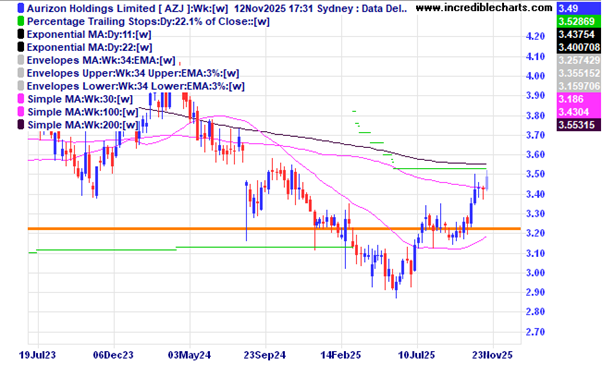The width and height of the screenshot is (602, 365).
Task: Click the 3.50 price axis label
Action: click(536, 174)
